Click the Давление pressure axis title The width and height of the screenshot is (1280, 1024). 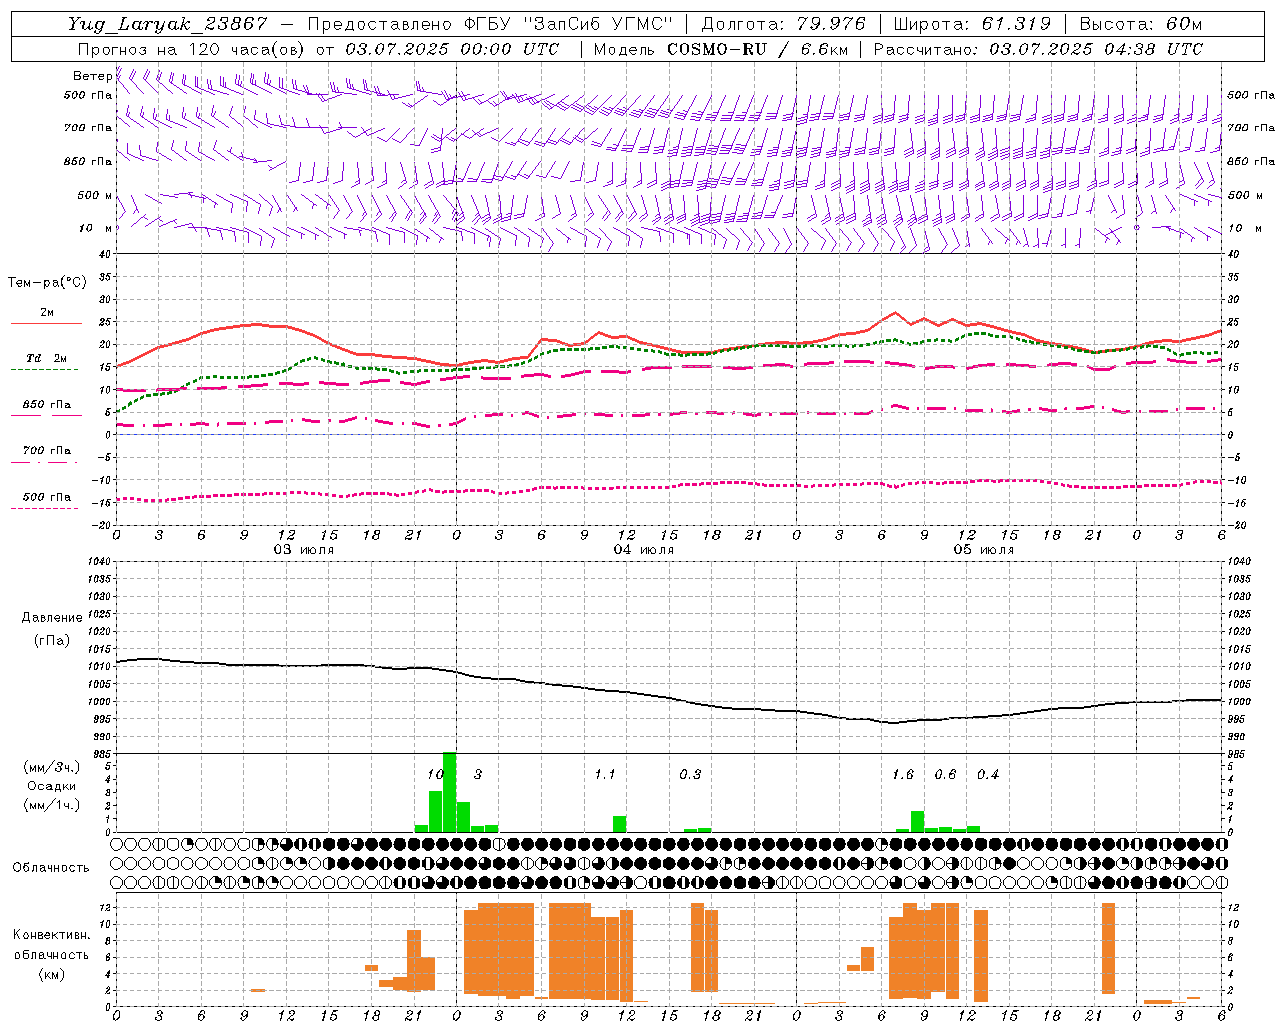click(x=52, y=618)
